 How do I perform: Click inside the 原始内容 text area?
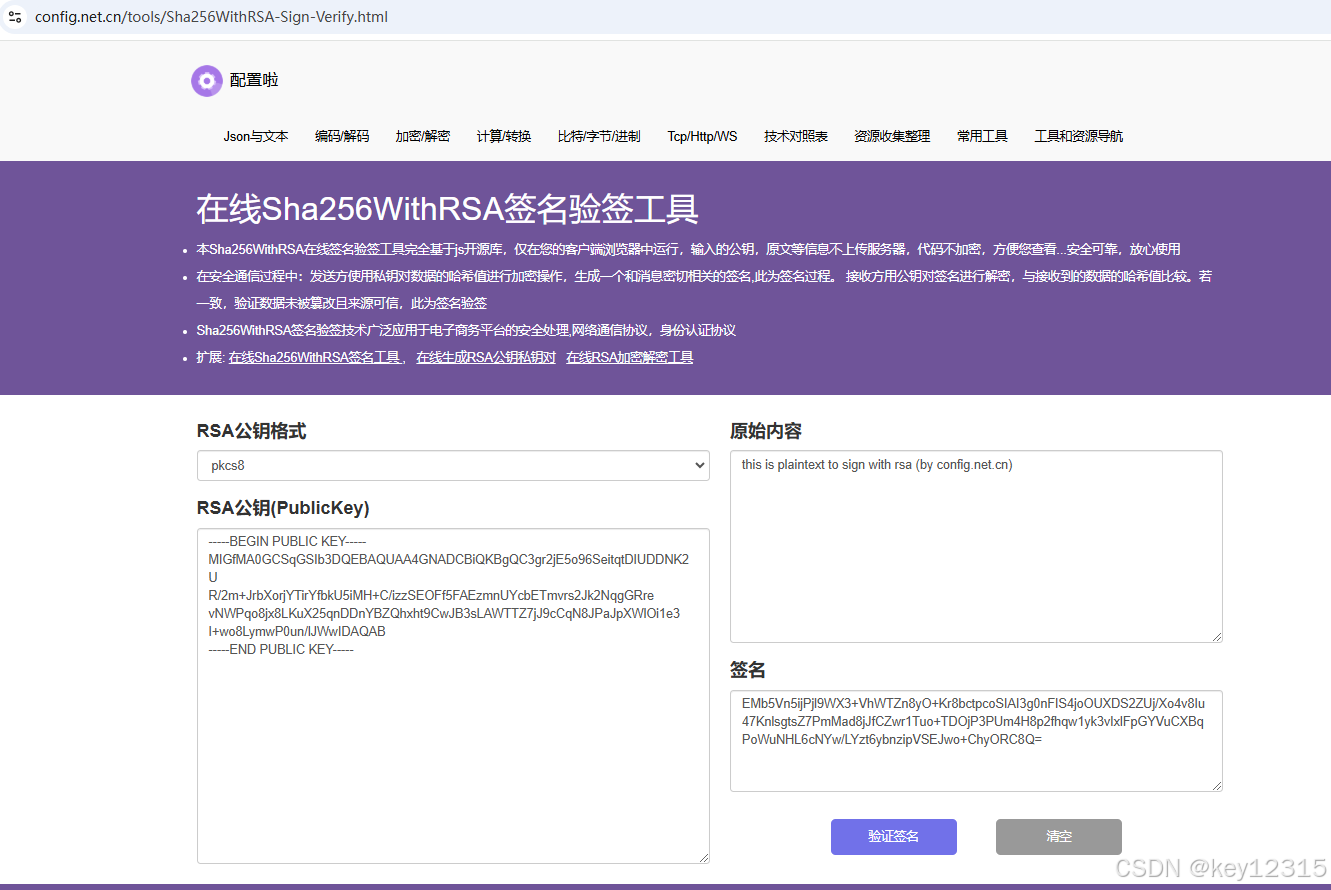[975, 545]
